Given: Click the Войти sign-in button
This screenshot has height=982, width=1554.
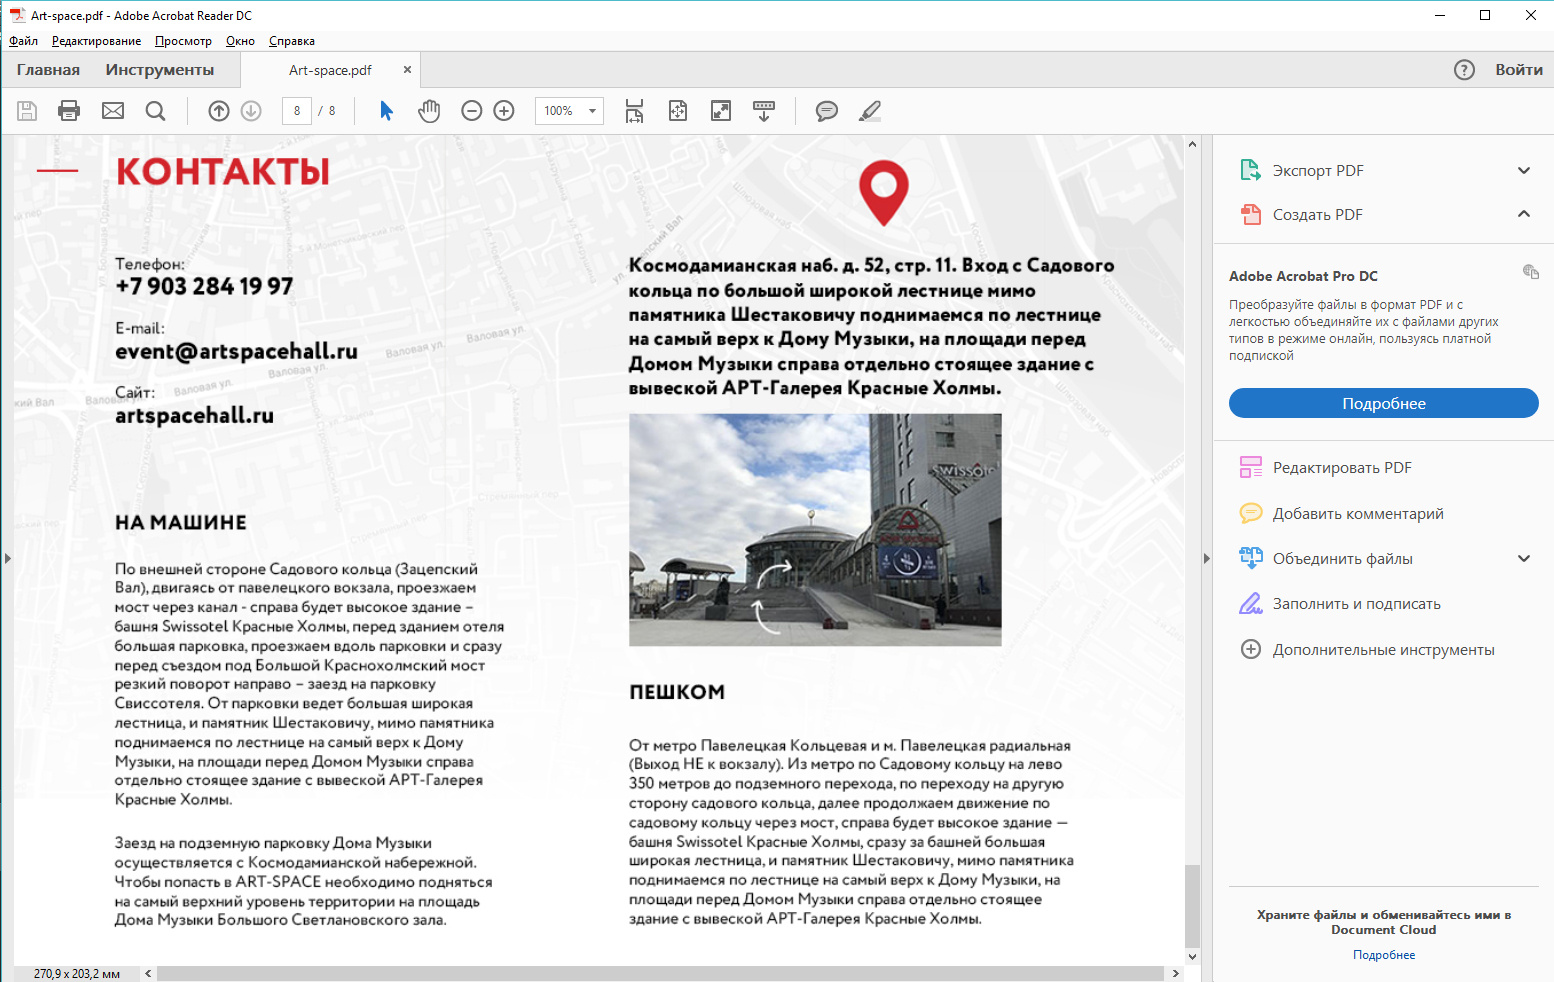Looking at the screenshot, I should click(1519, 70).
